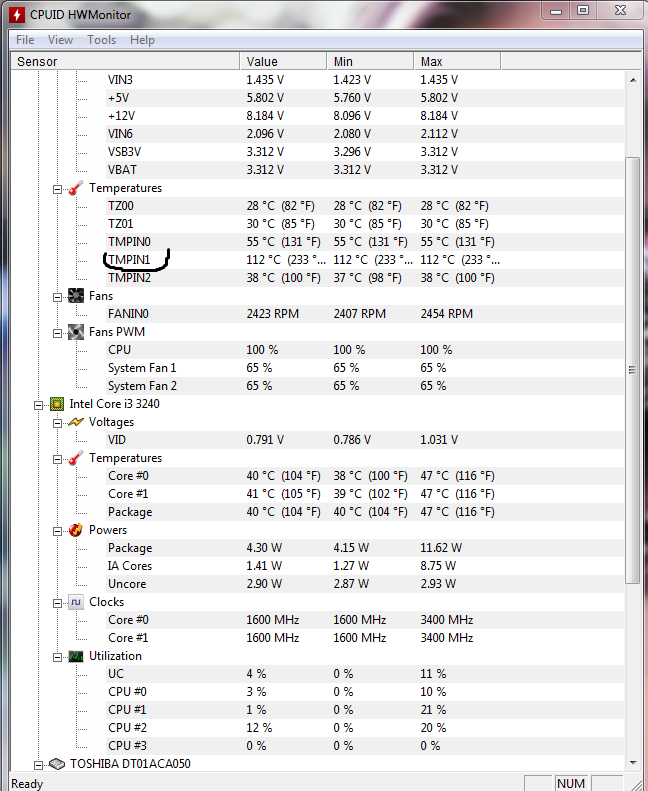Click the red thermometer icon next to motherboard Temperatures
648x791 pixels.
tap(76, 188)
